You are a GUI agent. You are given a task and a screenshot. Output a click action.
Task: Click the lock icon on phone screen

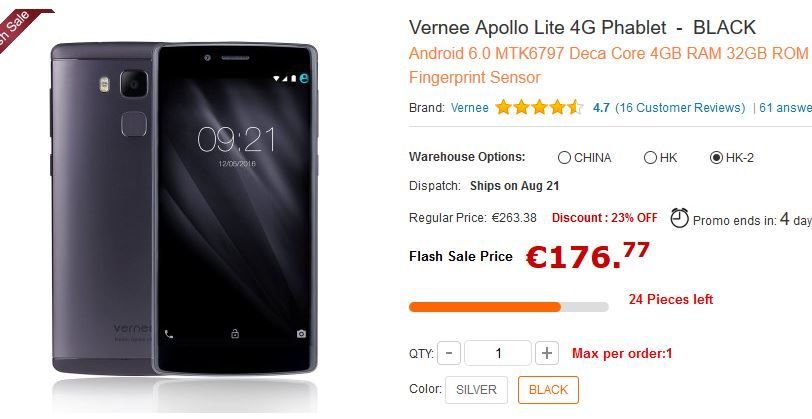coord(235,334)
